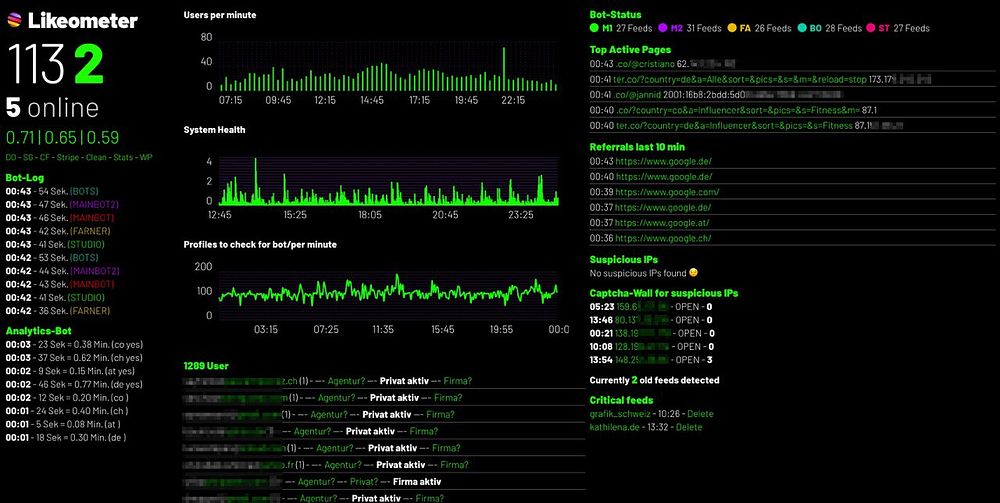Click the 1289 User heading
Viewport: 1000px width, 503px height.
206,366
